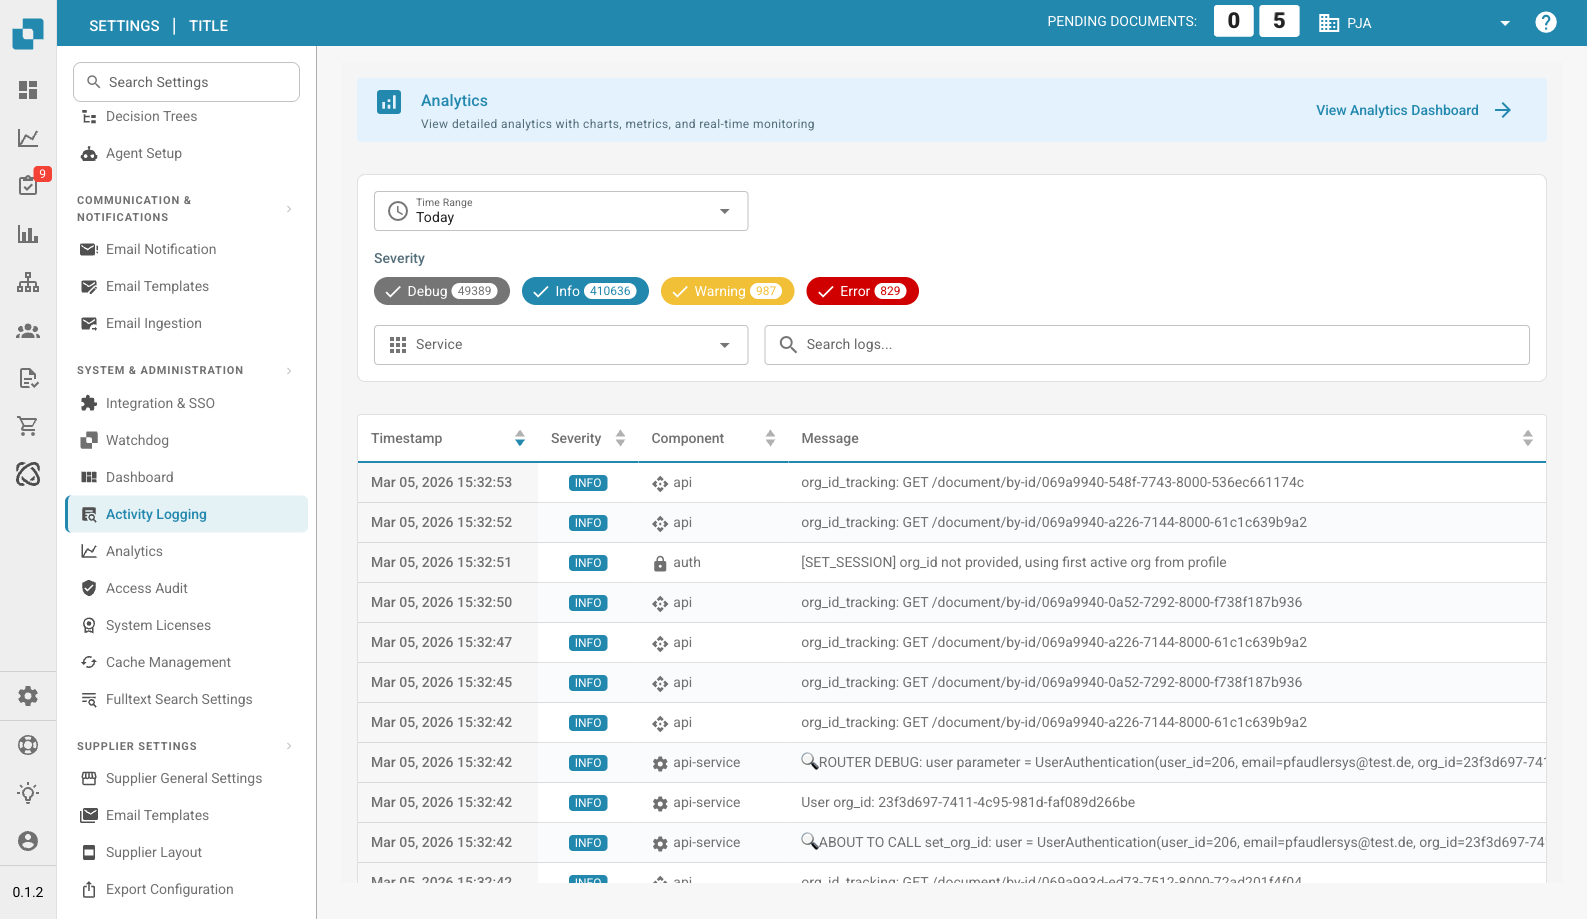Click the Analytics banner chart icon
The height and width of the screenshot is (919, 1587).
click(389, 102)
